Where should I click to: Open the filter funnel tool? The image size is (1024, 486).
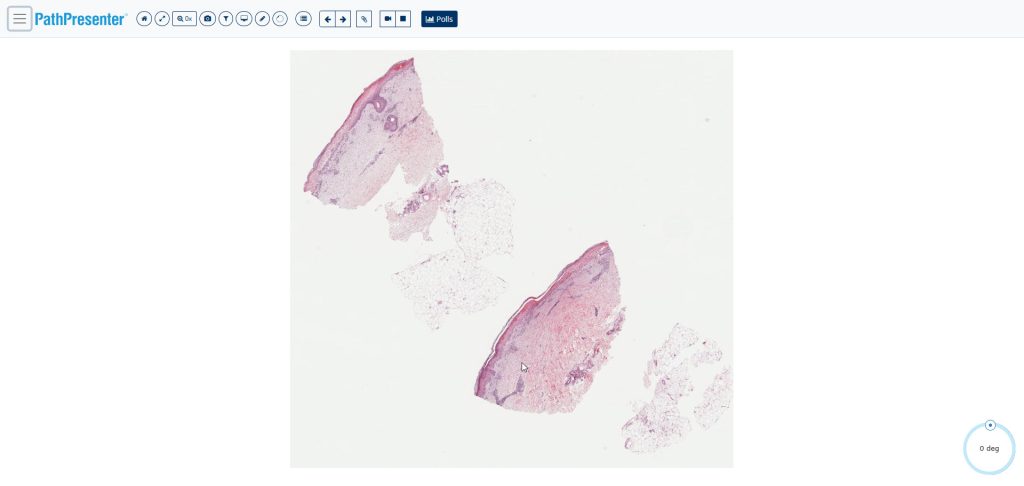coord(226,19)
